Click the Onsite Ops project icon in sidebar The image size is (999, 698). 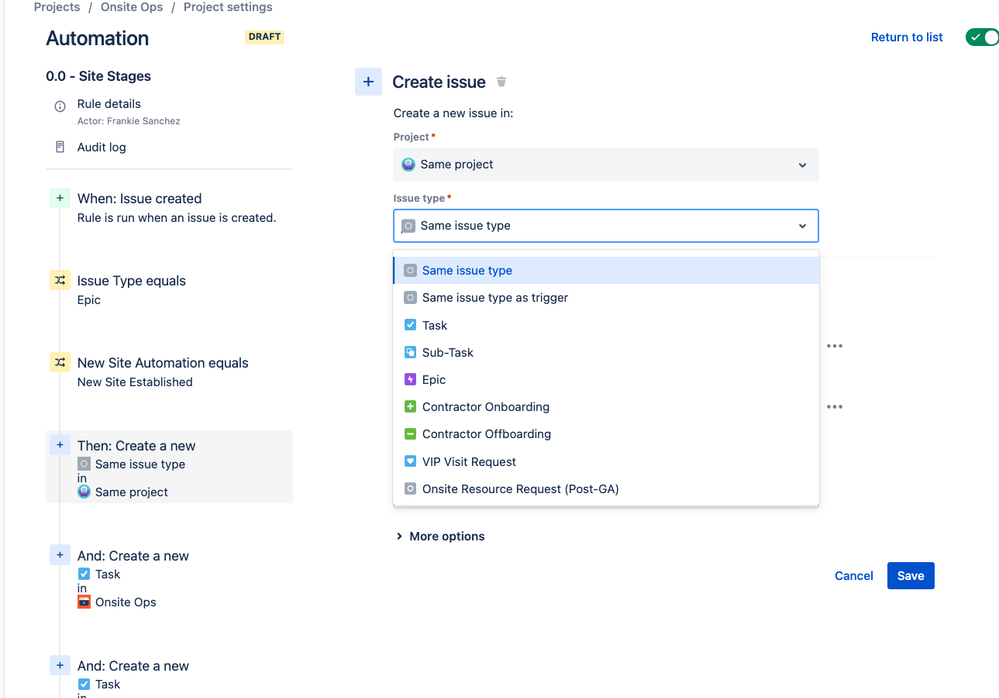point(84,602)
